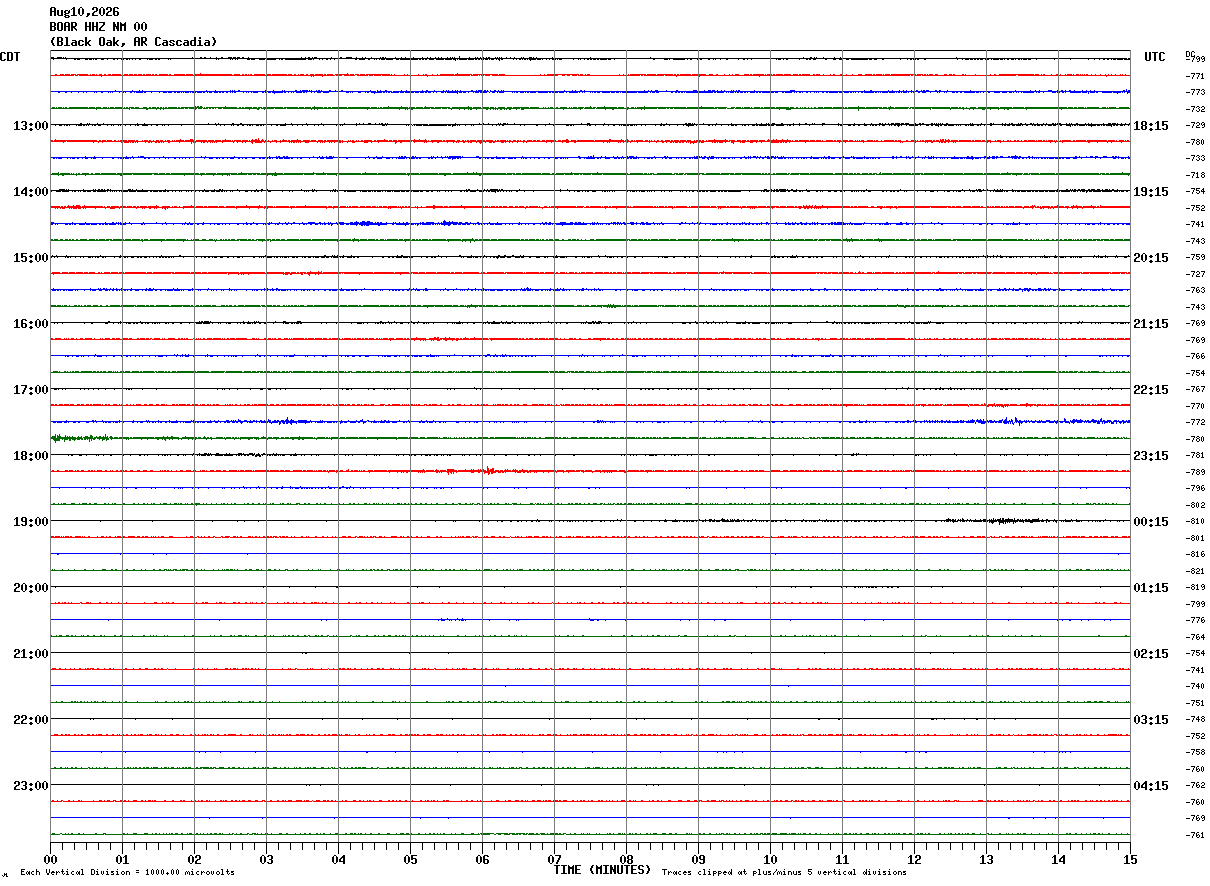Click the traces clipped footnote text
The image size is (1210, 886).
tap(784, 873)
